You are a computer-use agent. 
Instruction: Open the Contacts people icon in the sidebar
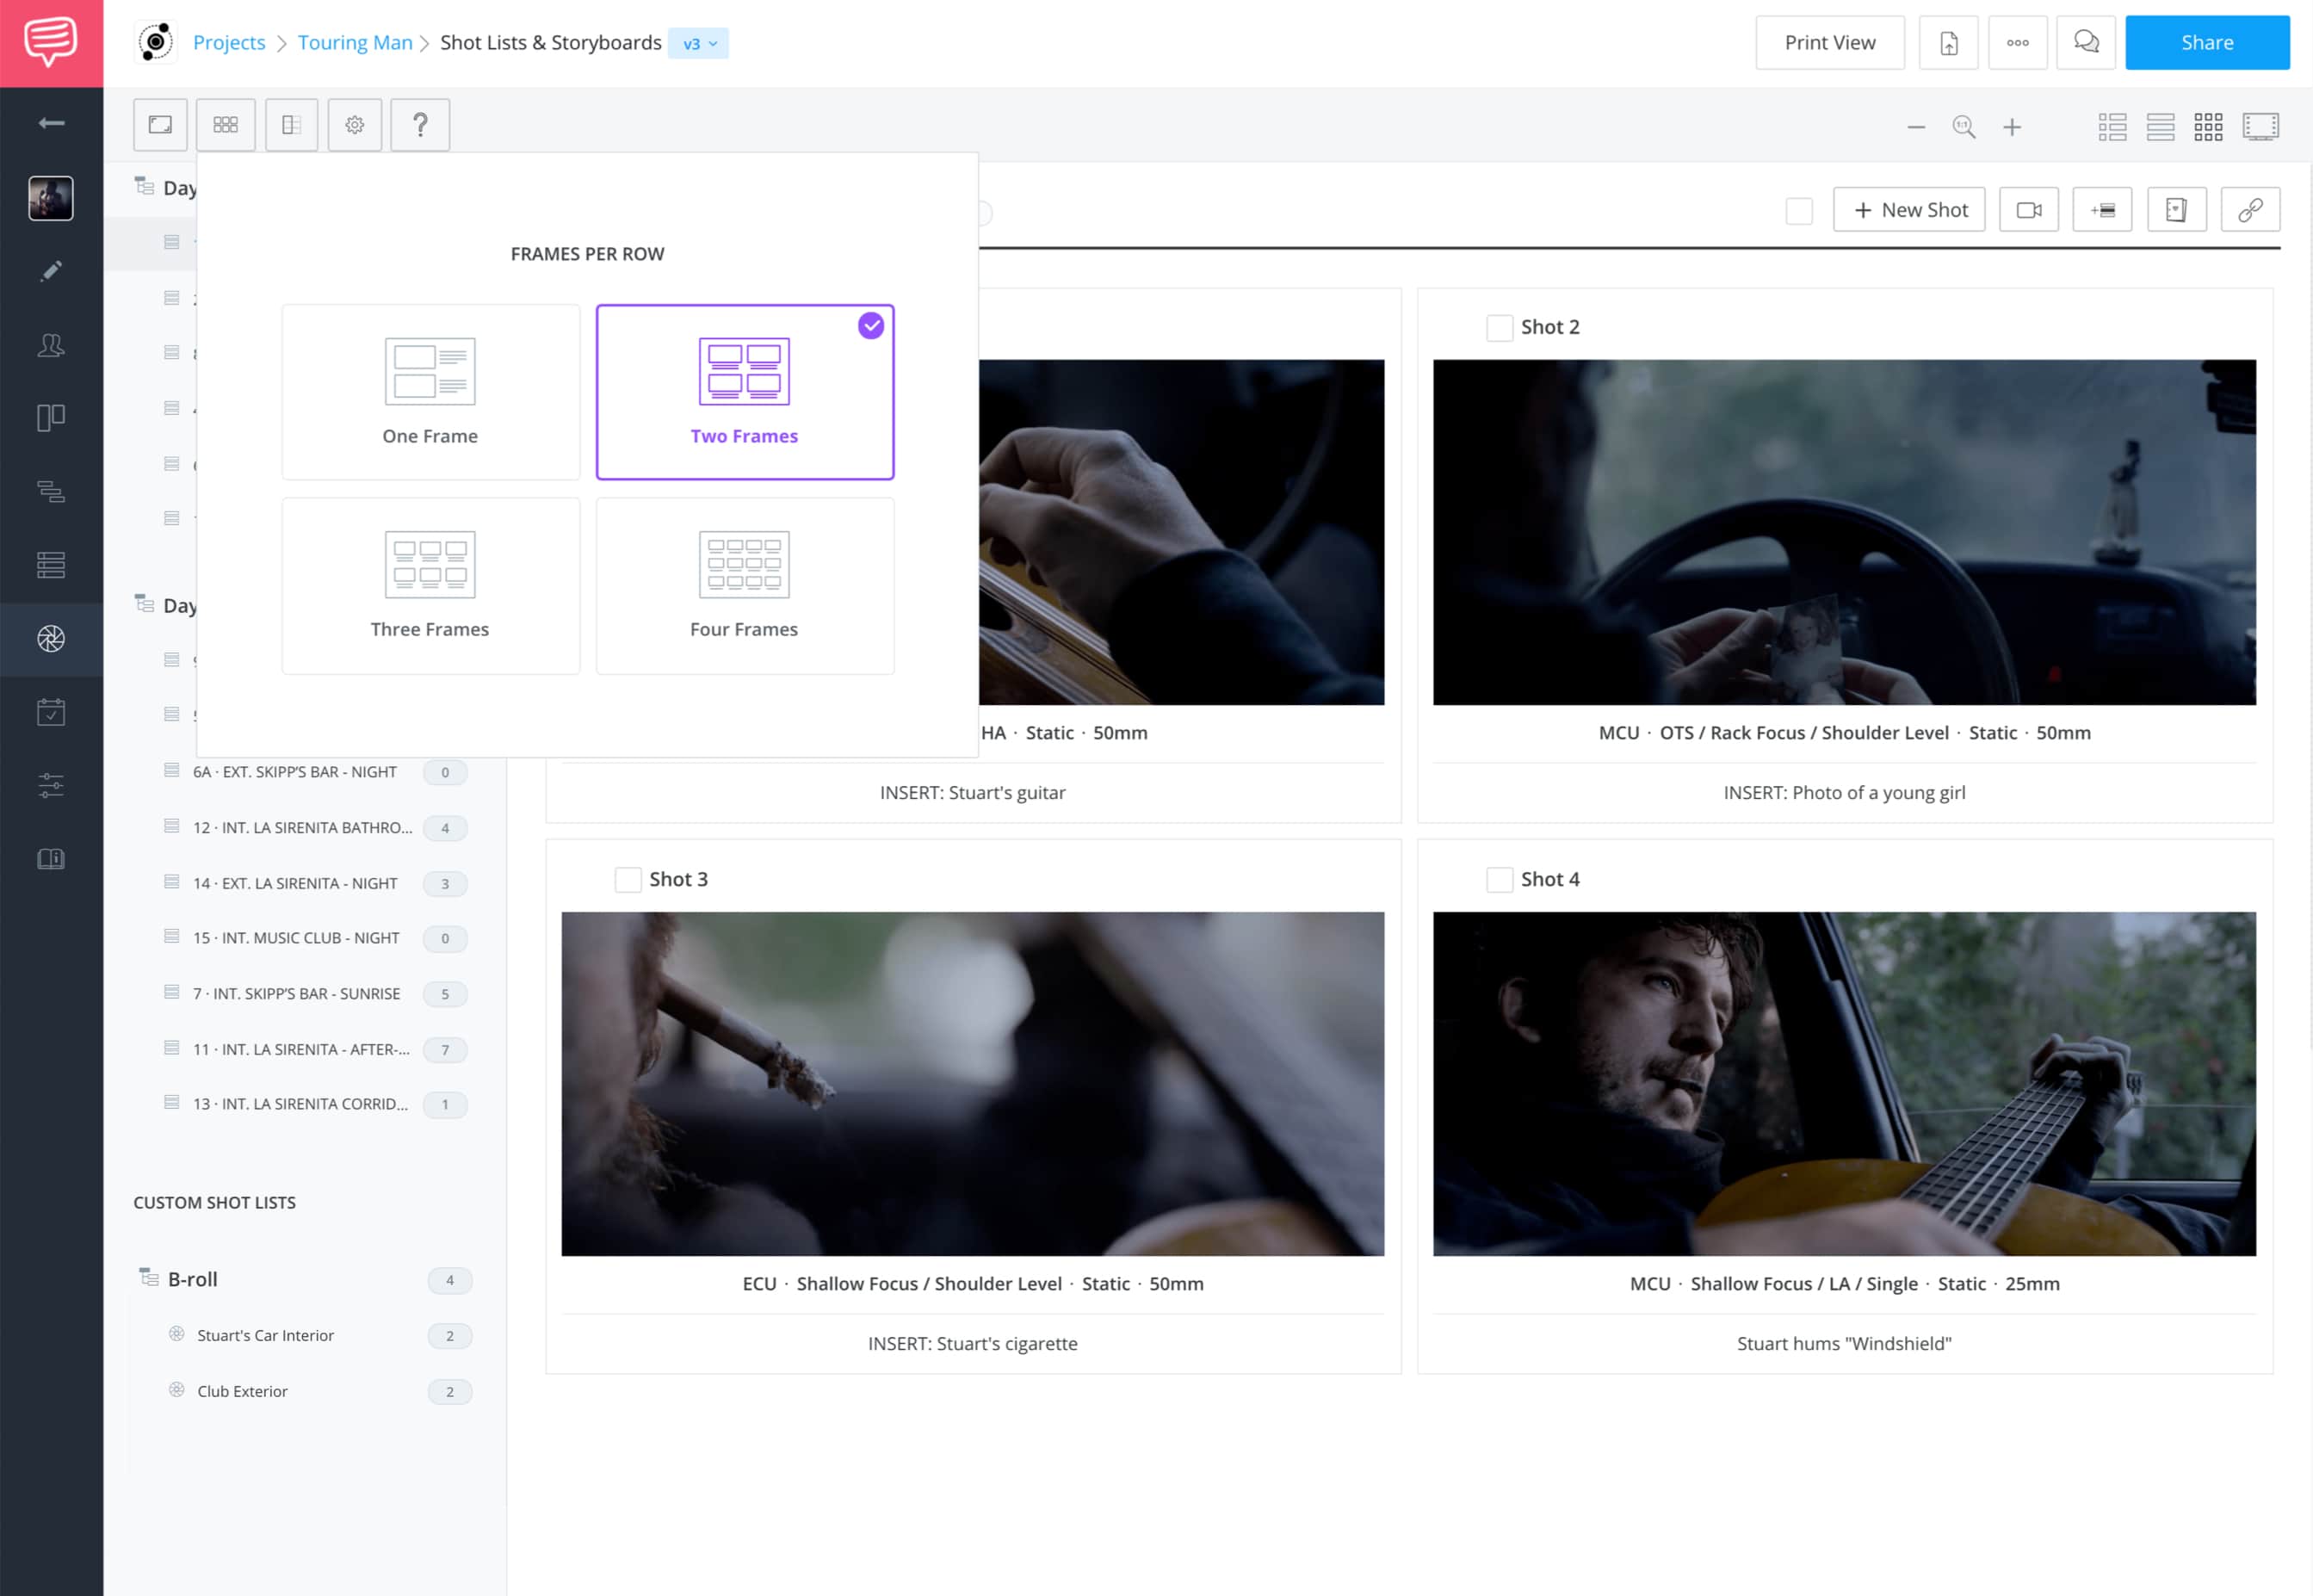coord(50,345)
